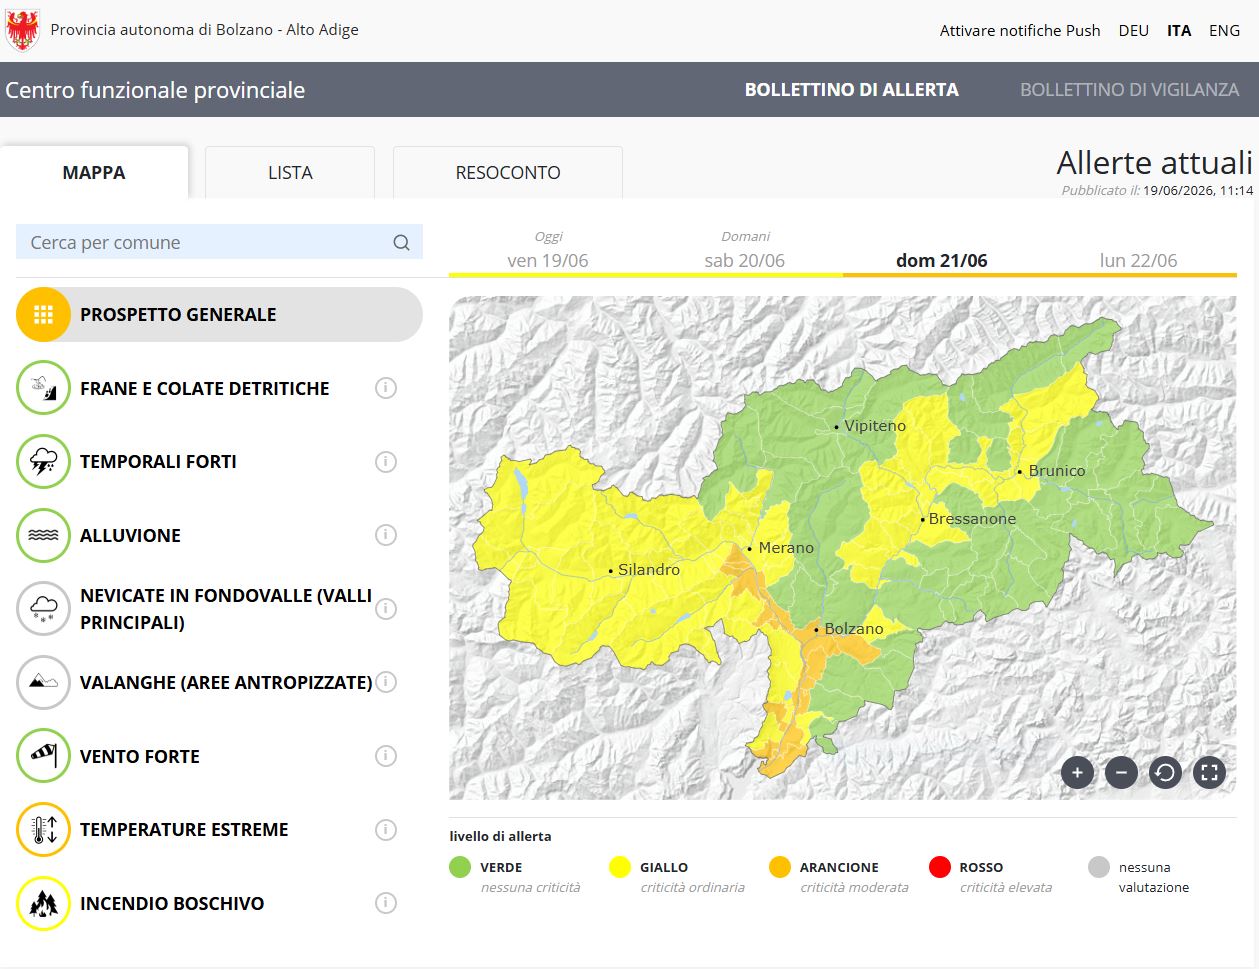Open Bollettino di Vigilanza

tap(1130, 90)
